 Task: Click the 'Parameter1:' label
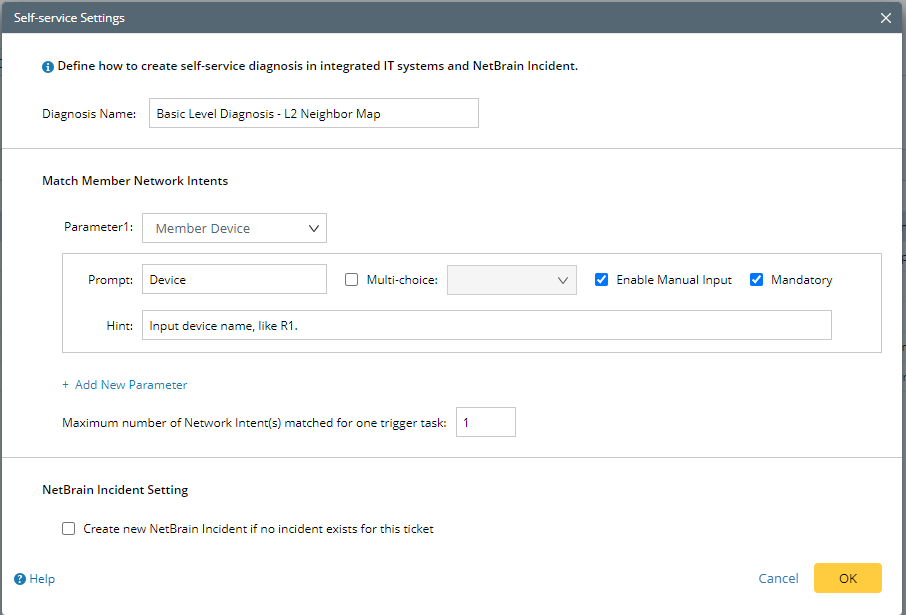(99, 227)
